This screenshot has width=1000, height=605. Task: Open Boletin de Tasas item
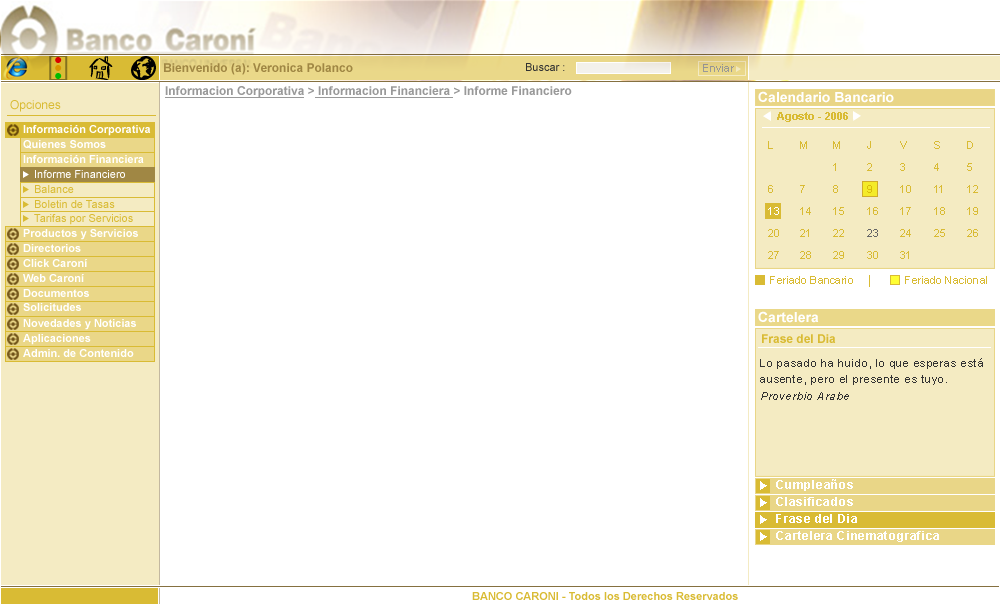pos(87,204)
